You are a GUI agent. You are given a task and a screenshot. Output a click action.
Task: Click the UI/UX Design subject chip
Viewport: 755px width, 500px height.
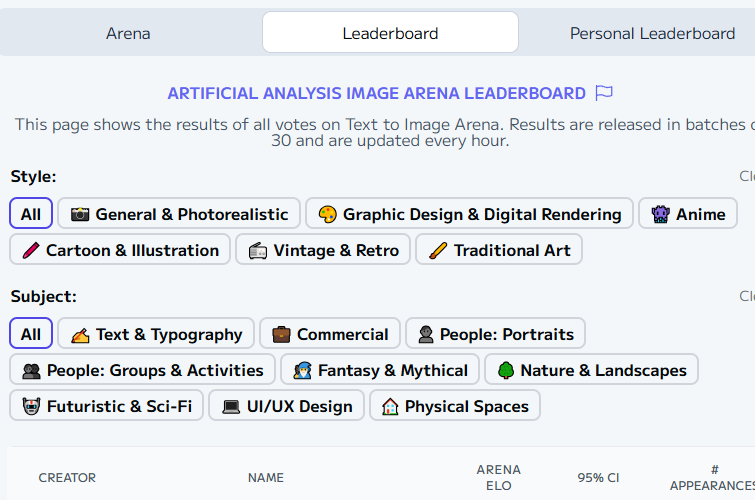286,406
